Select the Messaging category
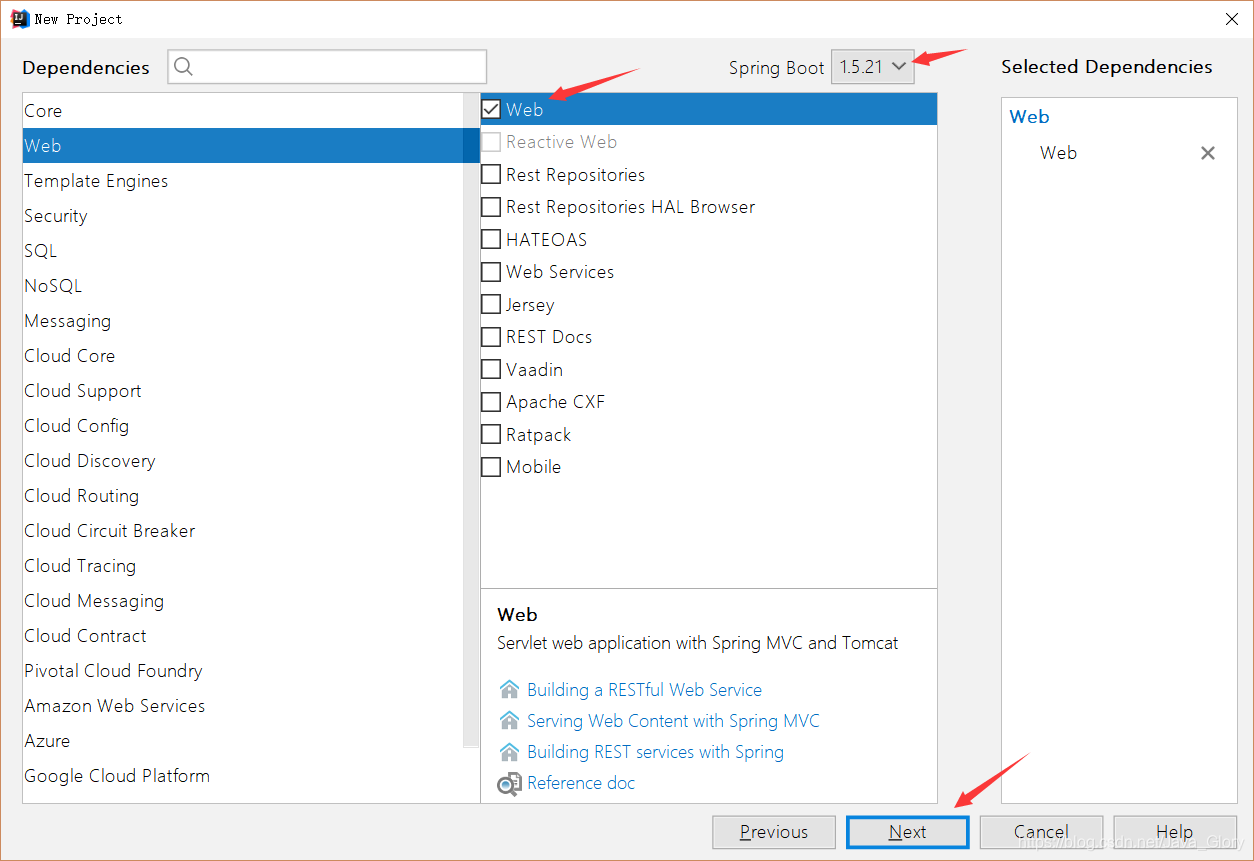Screen dimensions: 1254x861 (243, 321)
